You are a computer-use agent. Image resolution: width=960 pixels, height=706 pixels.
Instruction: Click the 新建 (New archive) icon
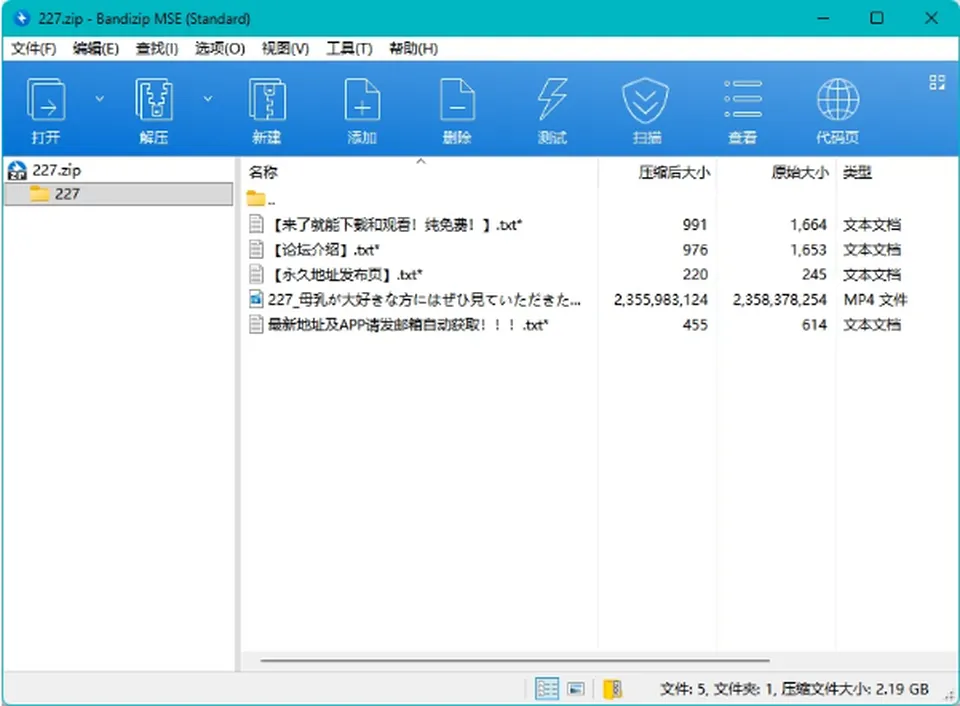coord(267,109)
